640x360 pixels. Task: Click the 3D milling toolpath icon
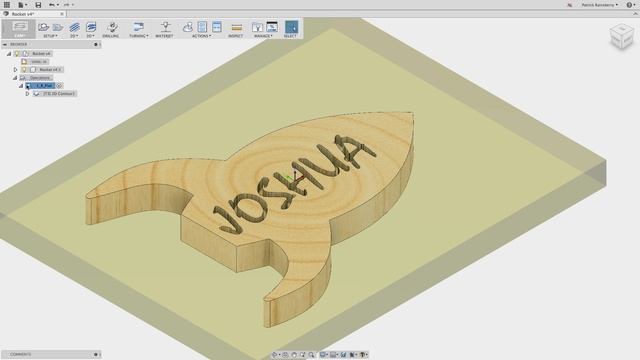(x=91, y=27)
